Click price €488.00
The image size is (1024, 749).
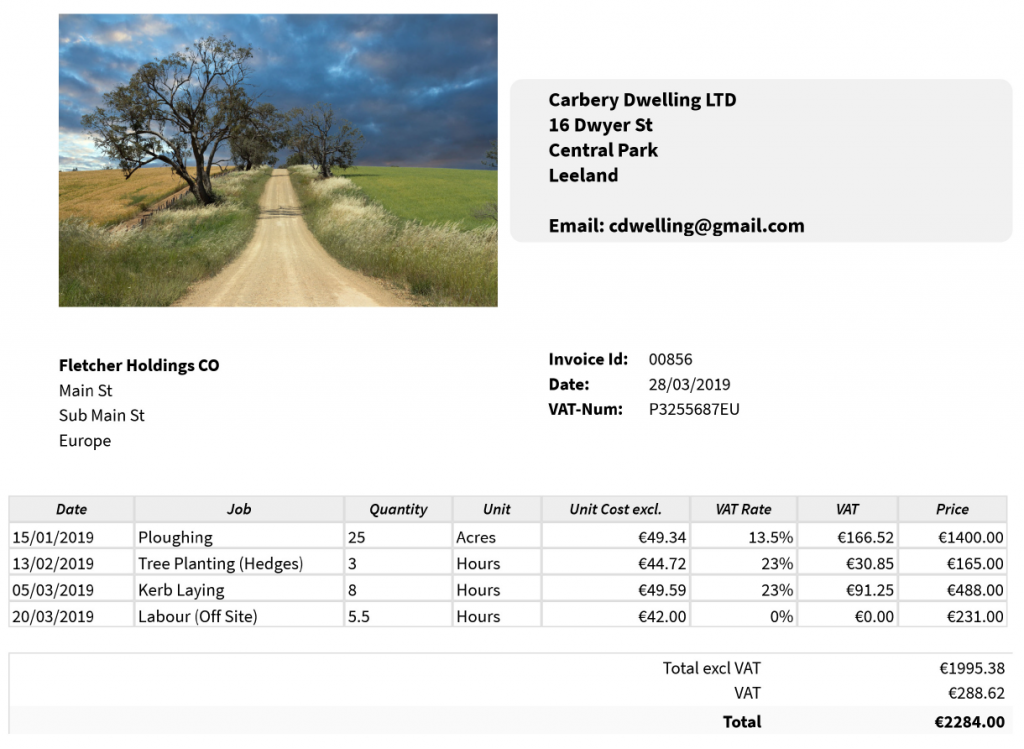[x=952, y=590]
